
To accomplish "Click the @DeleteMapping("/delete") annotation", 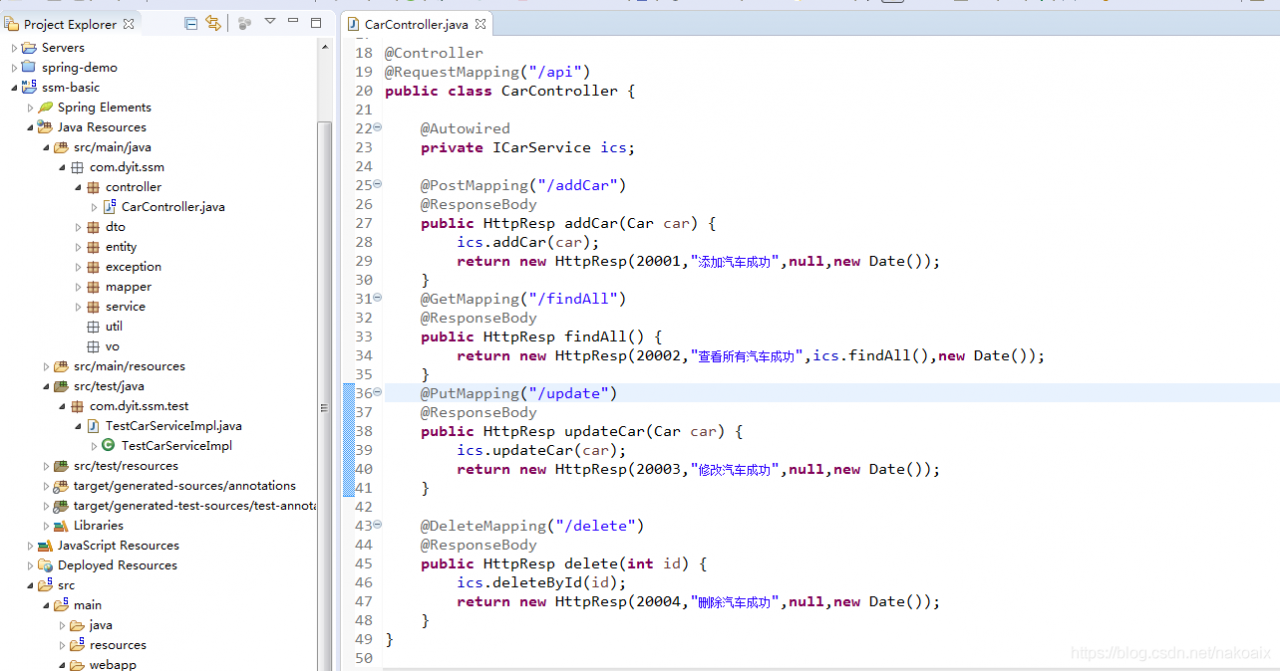I will pos(532,526).
